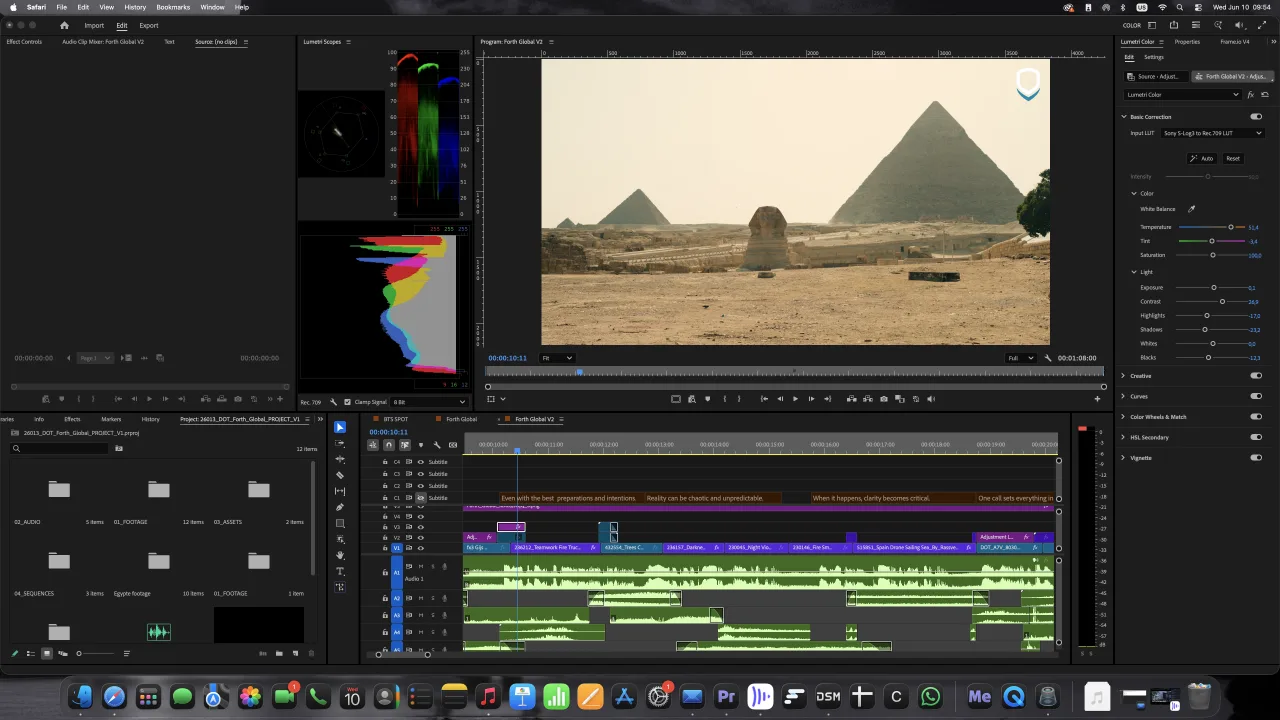1280x720 pixels.
Task: Switch to the Export workspace tab
Action: [149, 25]
